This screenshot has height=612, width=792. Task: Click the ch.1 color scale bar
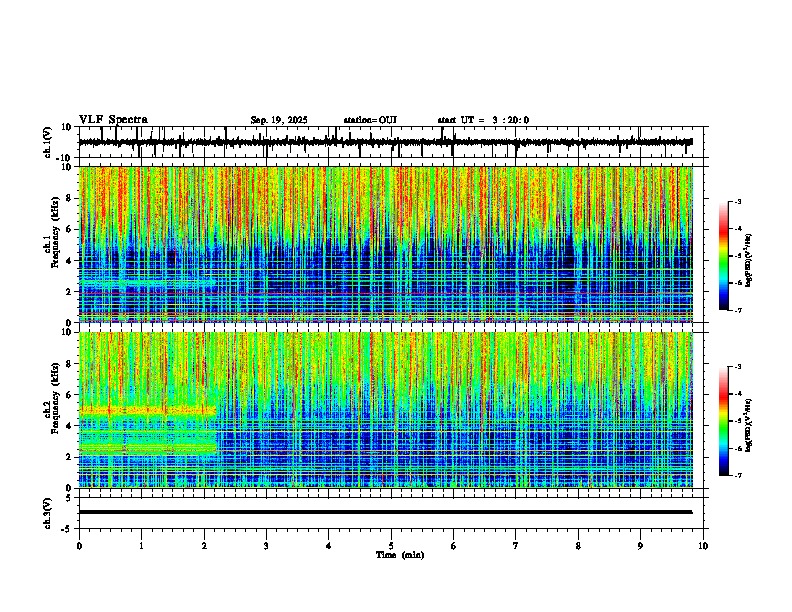724,256
